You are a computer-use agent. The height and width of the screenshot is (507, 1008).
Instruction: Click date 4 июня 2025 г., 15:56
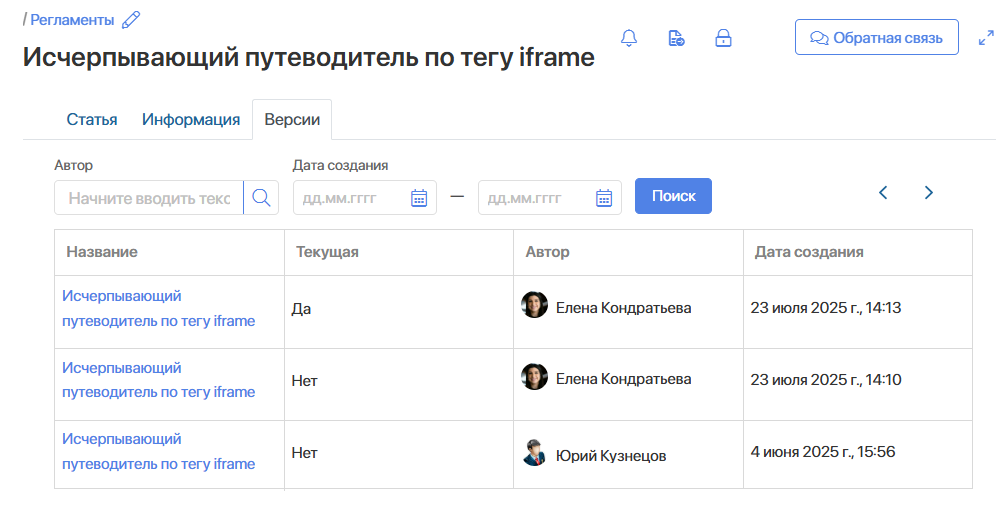(822, 452)
